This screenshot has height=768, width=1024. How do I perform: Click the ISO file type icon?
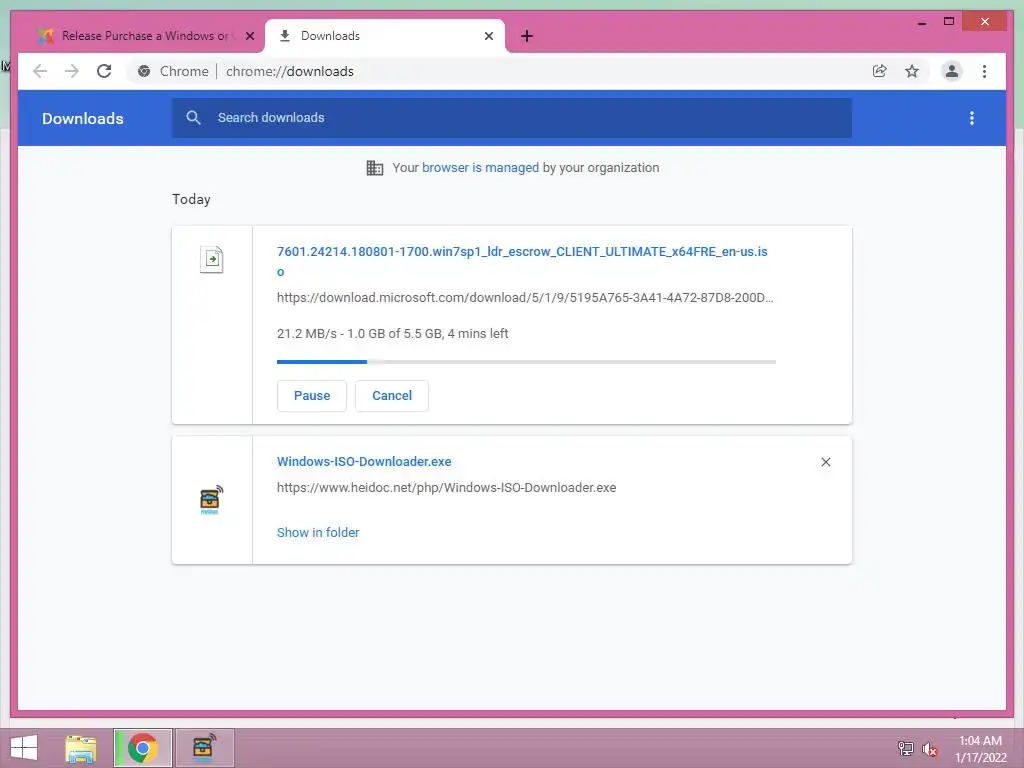pyautogui.click(x=212, y=259)
